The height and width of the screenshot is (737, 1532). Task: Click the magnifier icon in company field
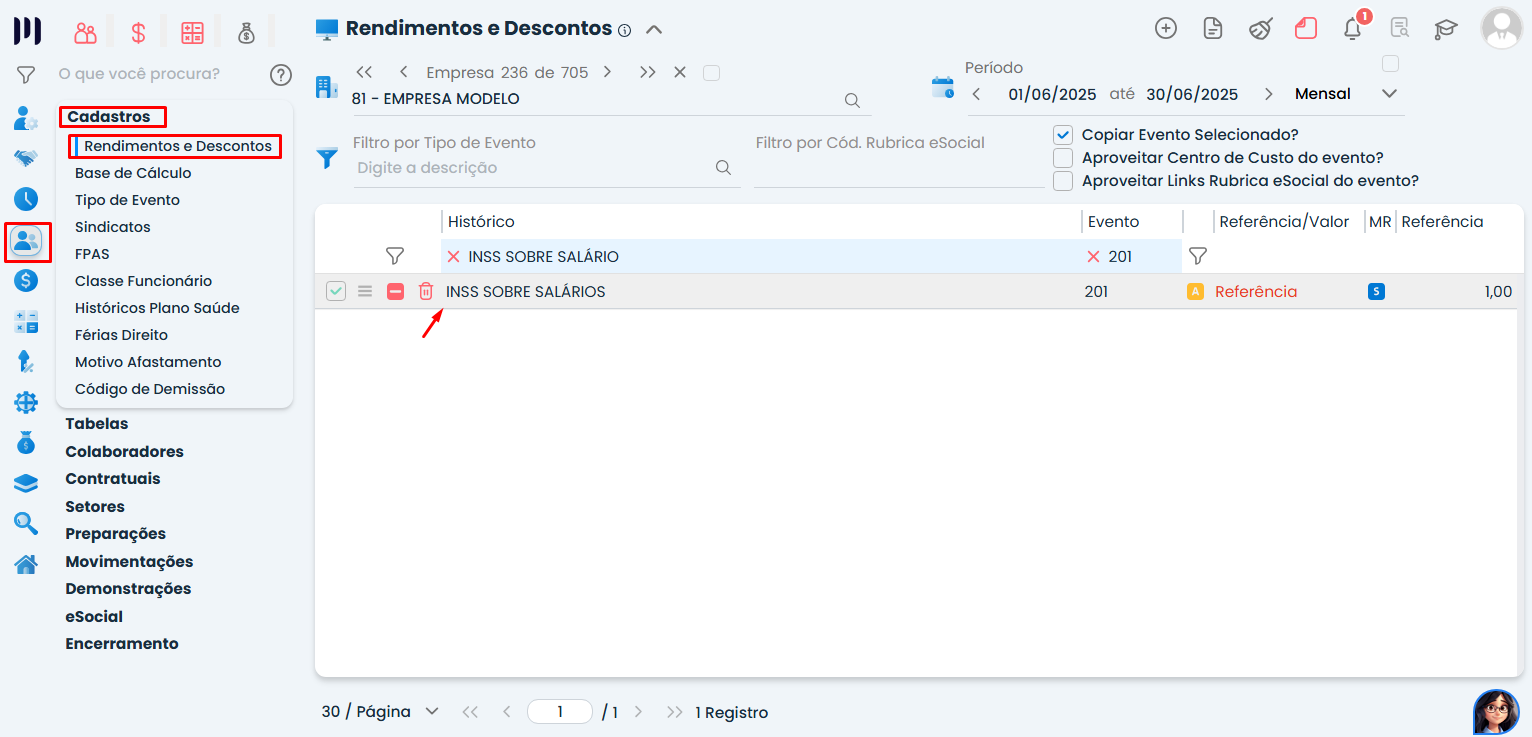click(852, 100)
